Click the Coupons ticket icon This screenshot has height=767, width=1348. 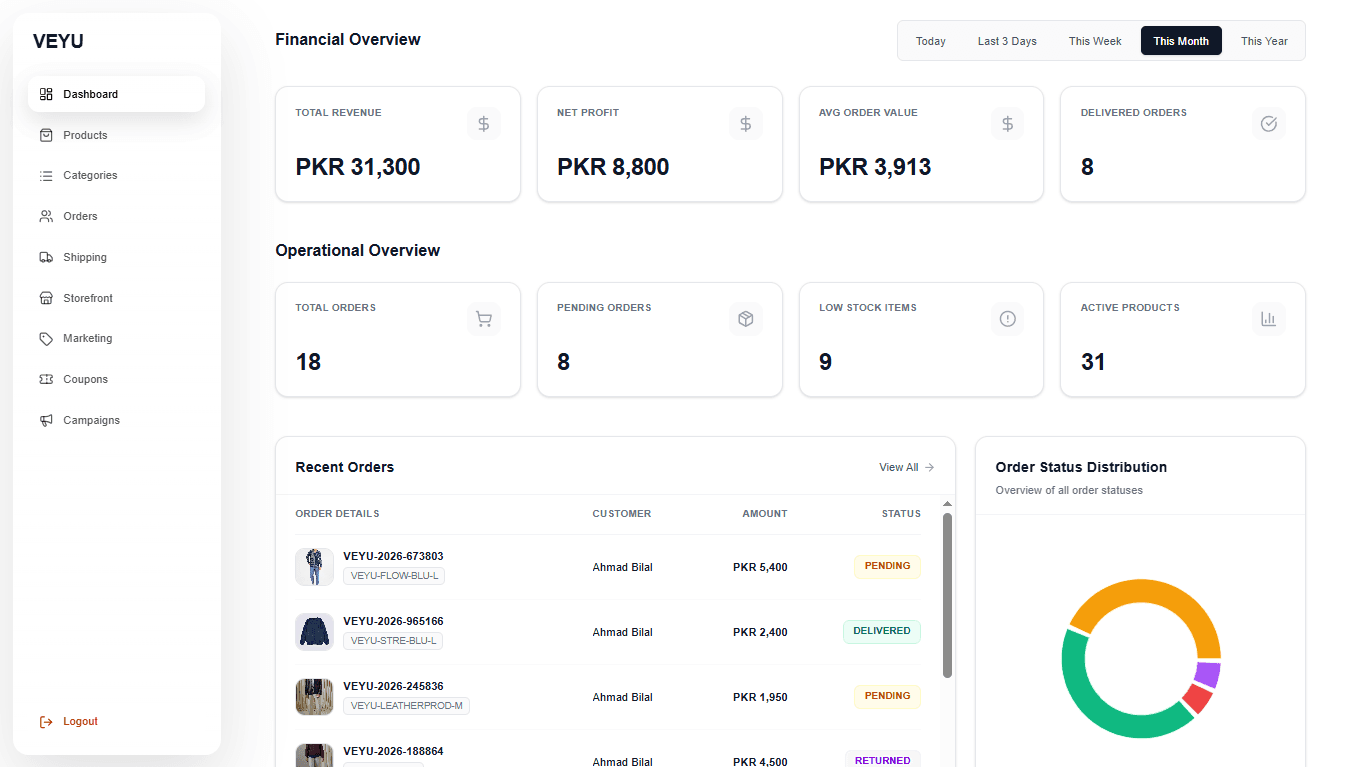pyautogui.click(x=46, y=380)
